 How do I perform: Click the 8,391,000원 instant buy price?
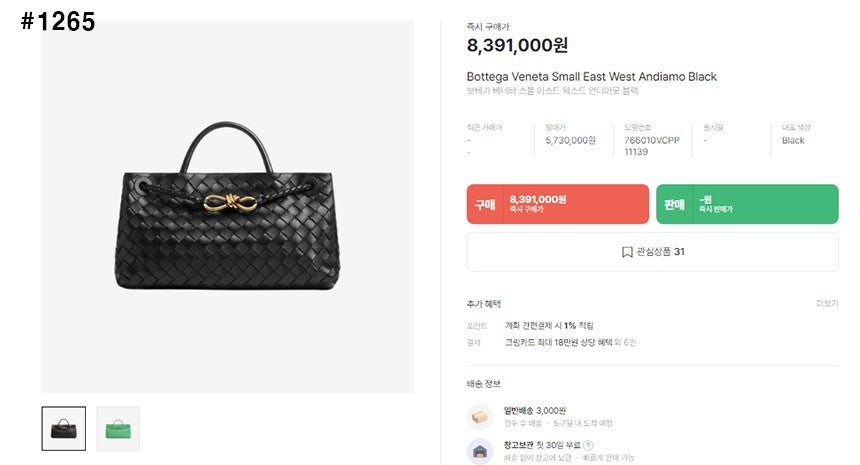(517, 45)
